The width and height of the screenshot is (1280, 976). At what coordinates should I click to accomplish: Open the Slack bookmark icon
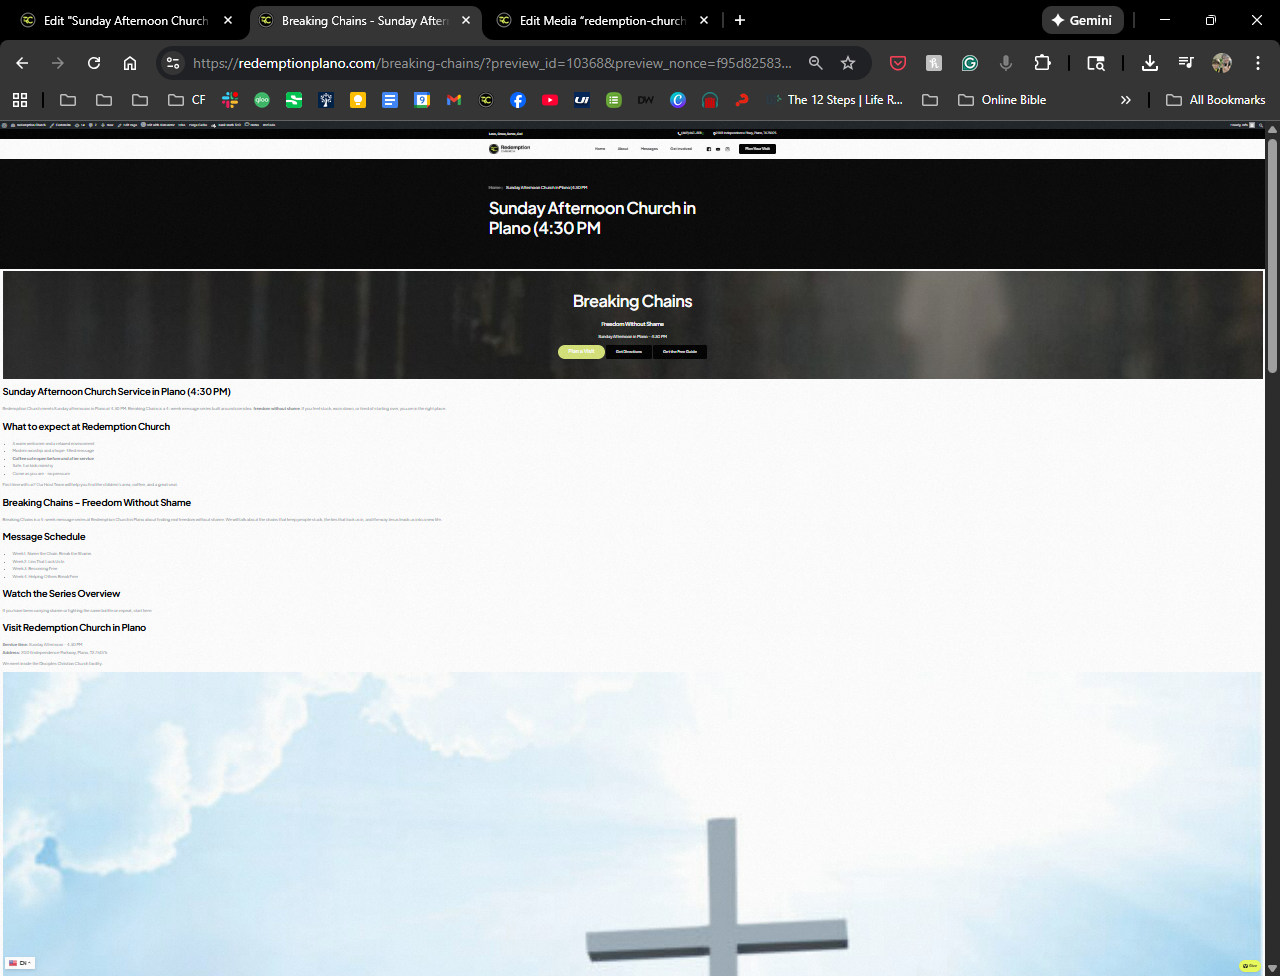click(x=230, y=100)
